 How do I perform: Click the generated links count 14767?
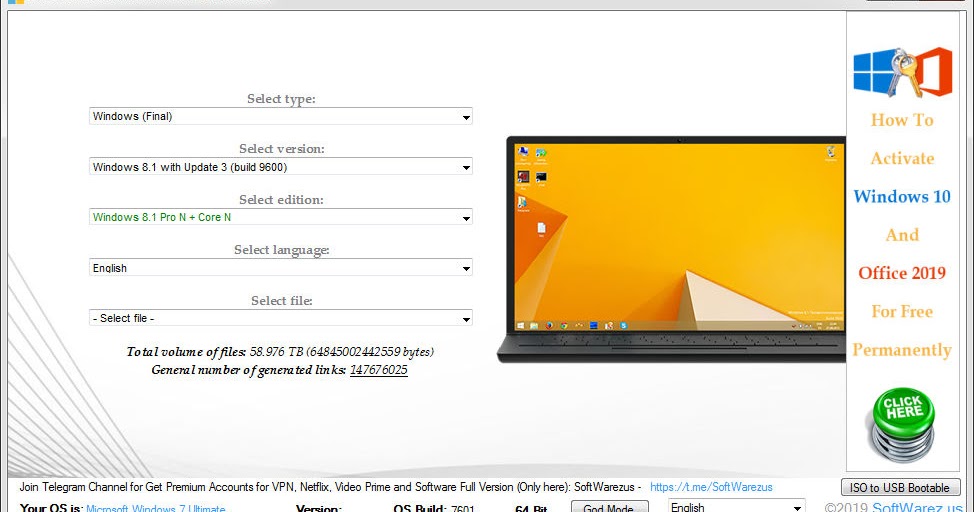378,370
